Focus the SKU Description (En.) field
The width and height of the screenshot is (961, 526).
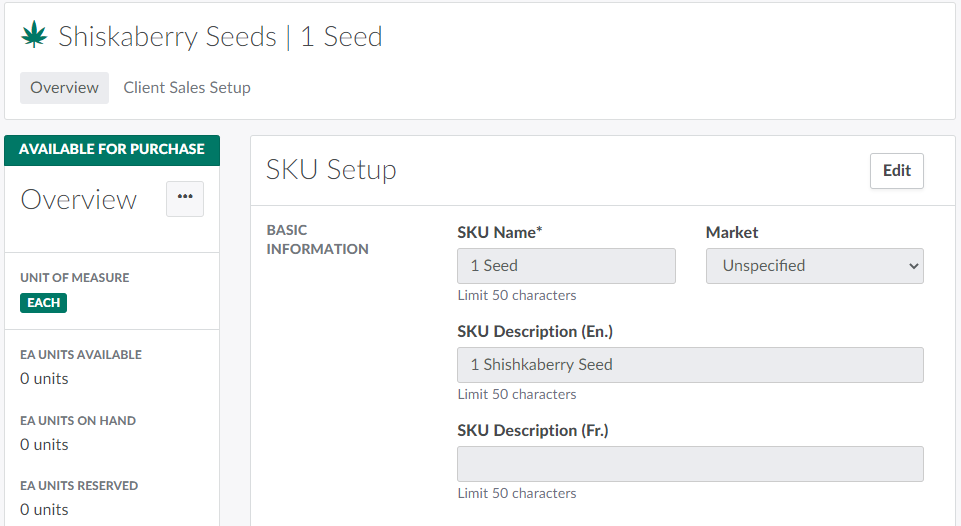(x=690, y=365)
